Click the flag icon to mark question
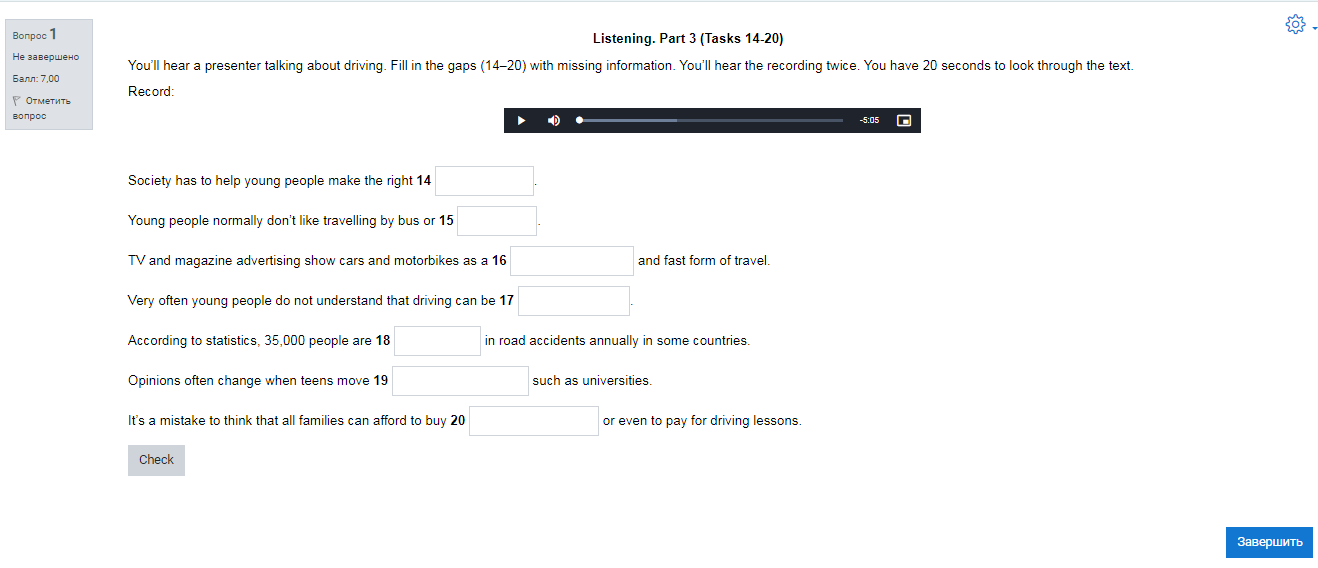1318x568 pixels. coord(16,101)
